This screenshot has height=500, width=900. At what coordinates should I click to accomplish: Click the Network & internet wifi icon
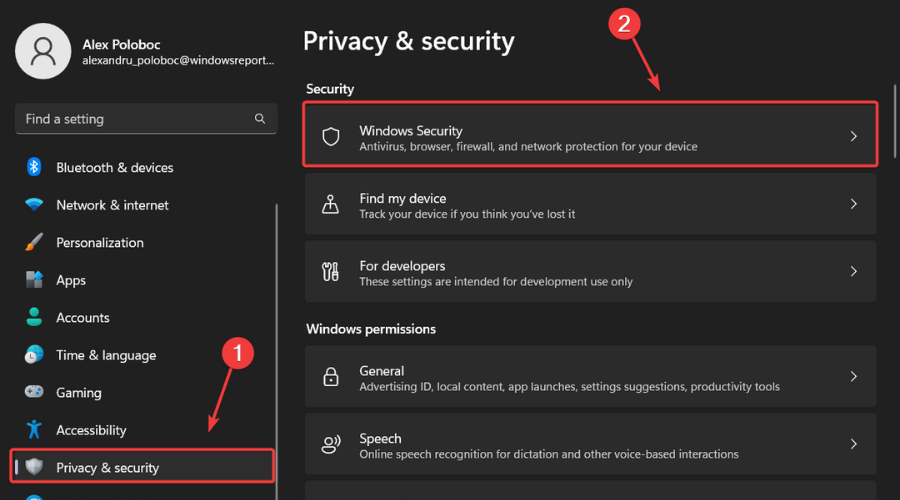tap(34, 204)
